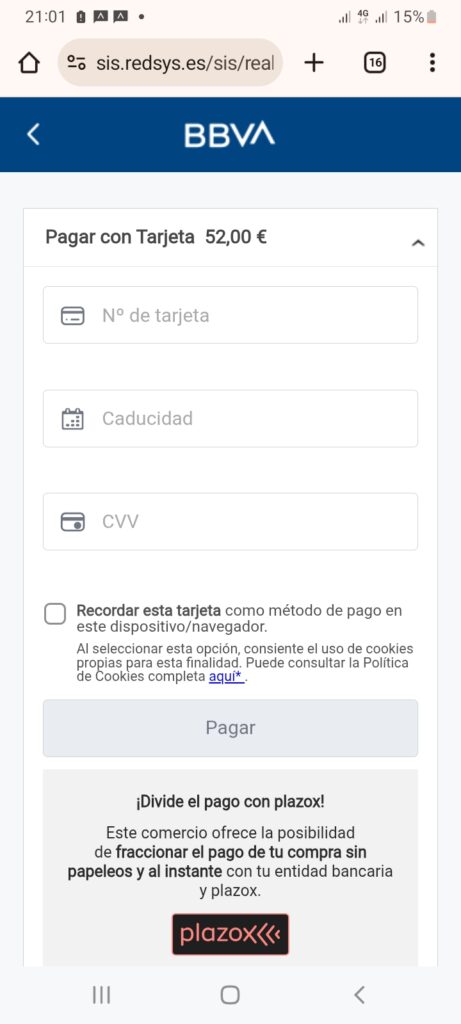Click the Pagar button
Screen dimensions: 461x1024
pos(230,728)
